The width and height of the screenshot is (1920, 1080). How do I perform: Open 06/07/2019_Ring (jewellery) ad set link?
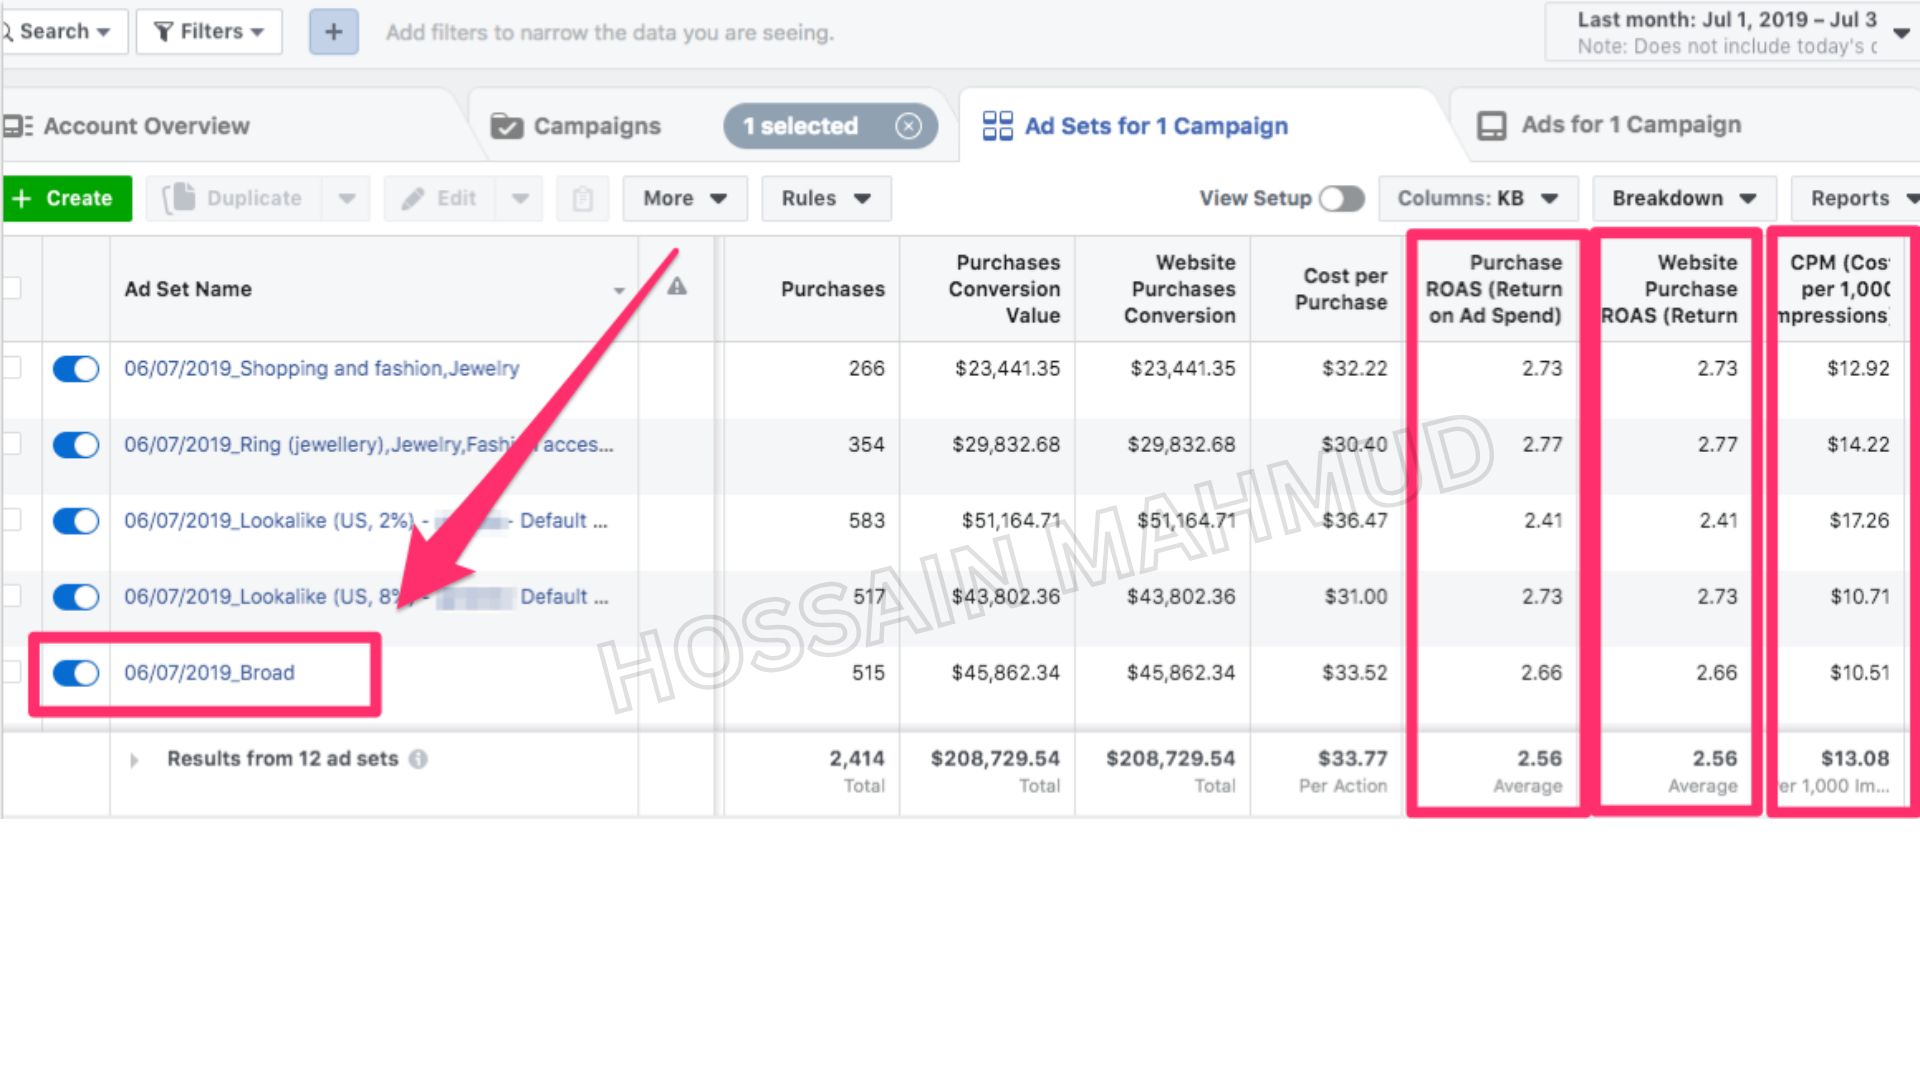(x=368, y=445)
